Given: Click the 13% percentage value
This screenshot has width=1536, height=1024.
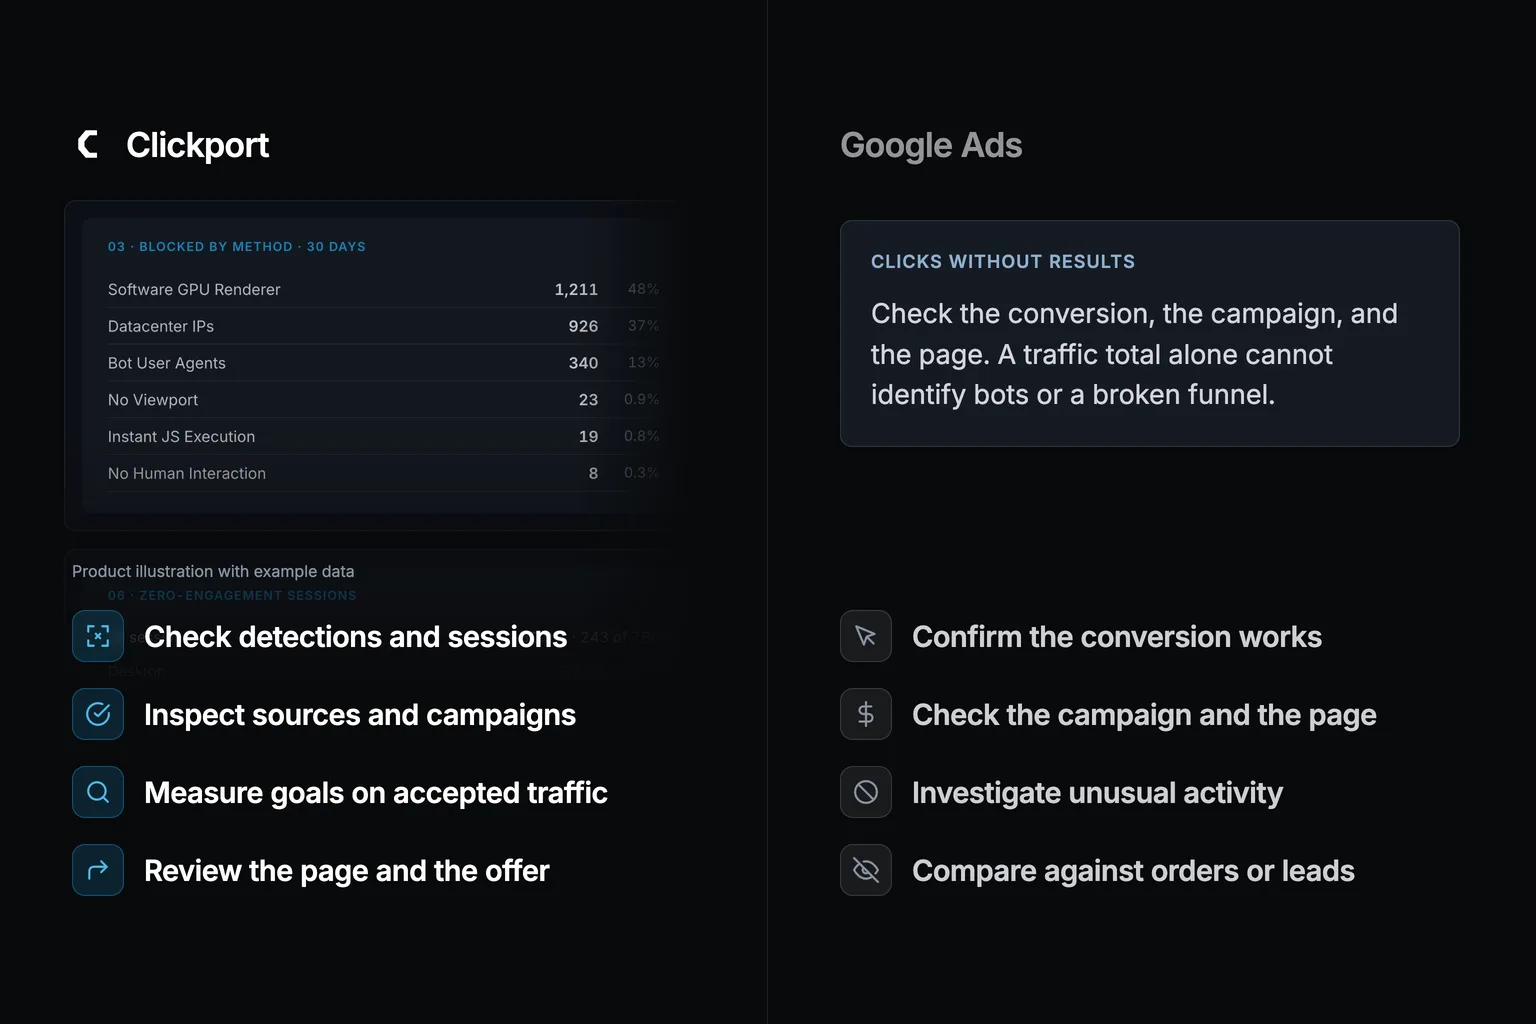Looking at the screenshot, I should [x=643, y=362].
